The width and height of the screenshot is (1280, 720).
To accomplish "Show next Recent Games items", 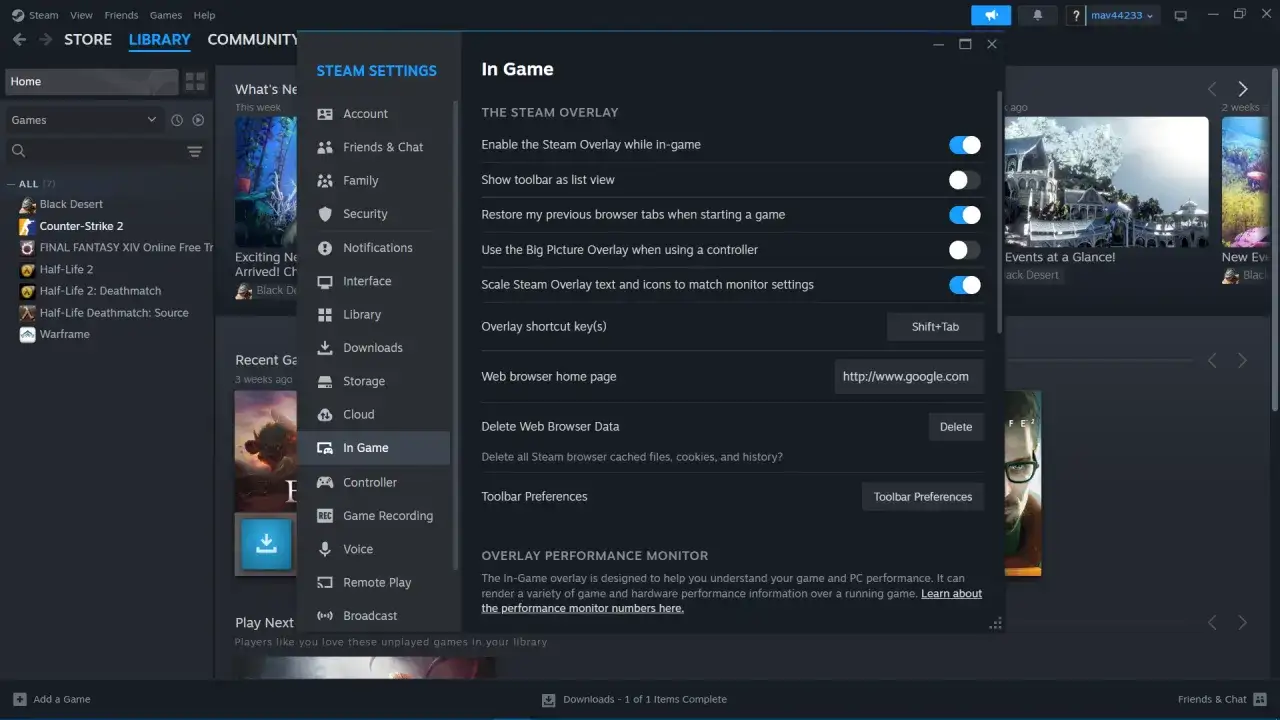I will pos(1243,360).
